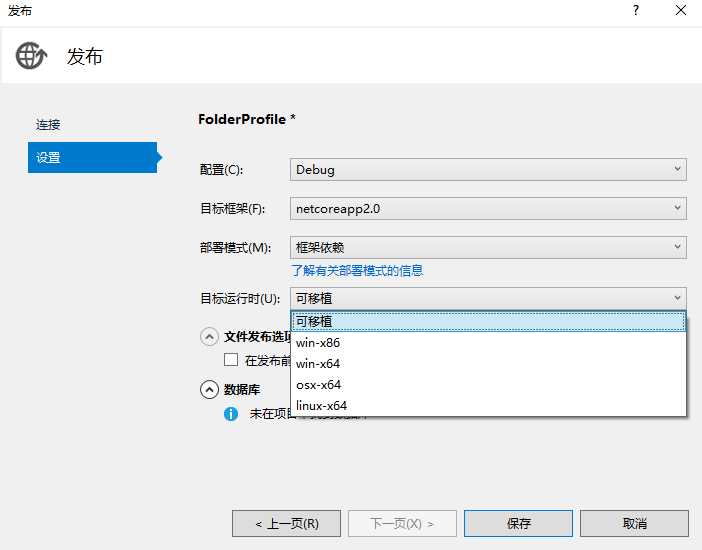
Task: Click the database info icon
Action: [231, 413]
